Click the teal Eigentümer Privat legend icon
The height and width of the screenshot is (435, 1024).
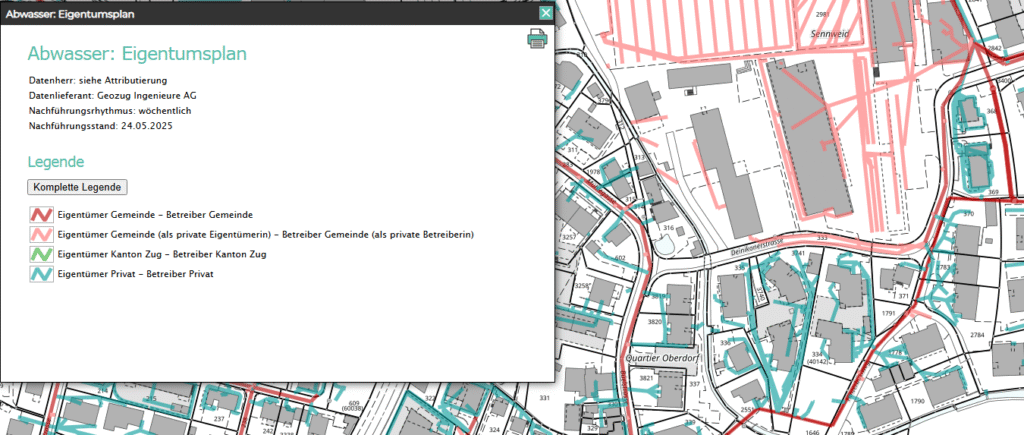click(x=40, y=274)
